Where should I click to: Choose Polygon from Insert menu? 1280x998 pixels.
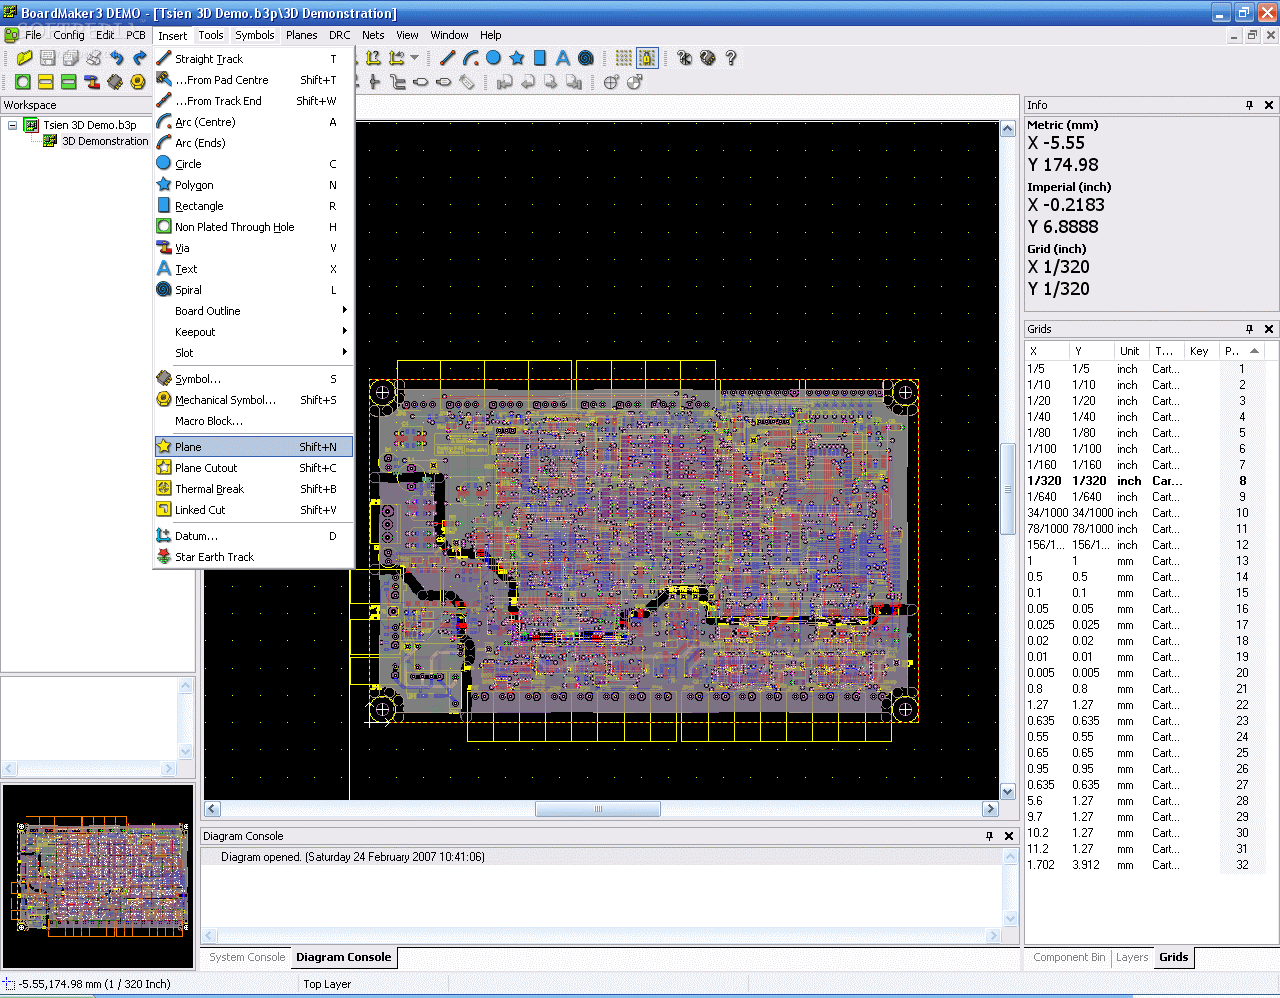[253, 185]
